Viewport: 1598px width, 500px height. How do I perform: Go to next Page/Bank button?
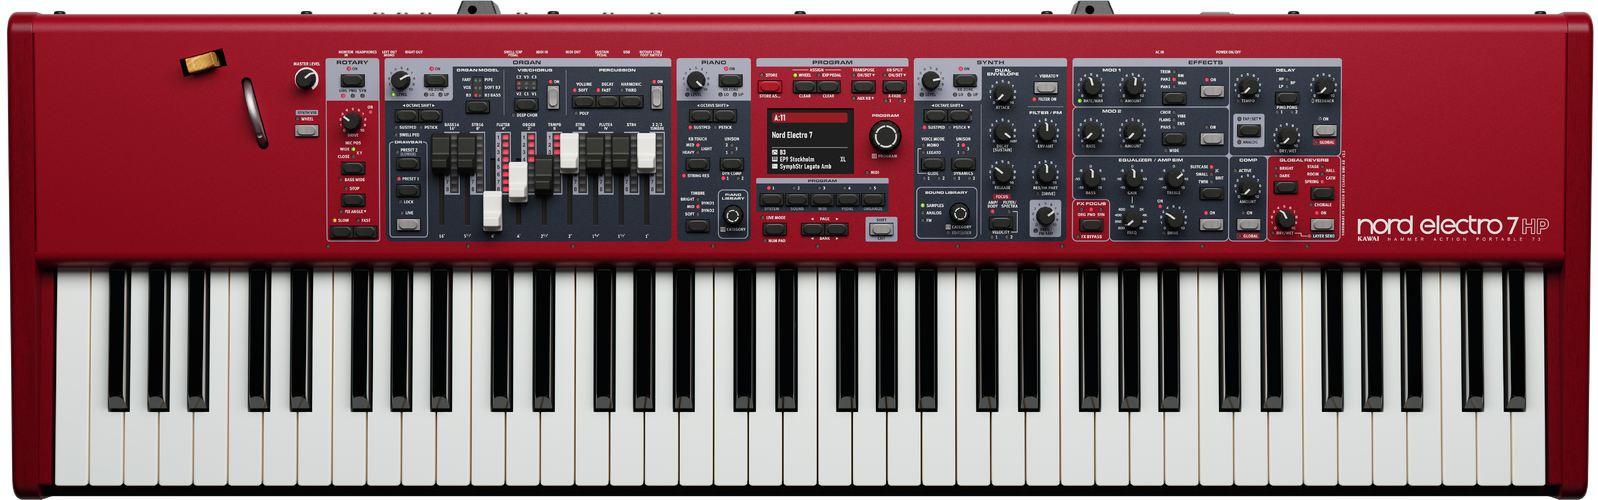[837, 229]
